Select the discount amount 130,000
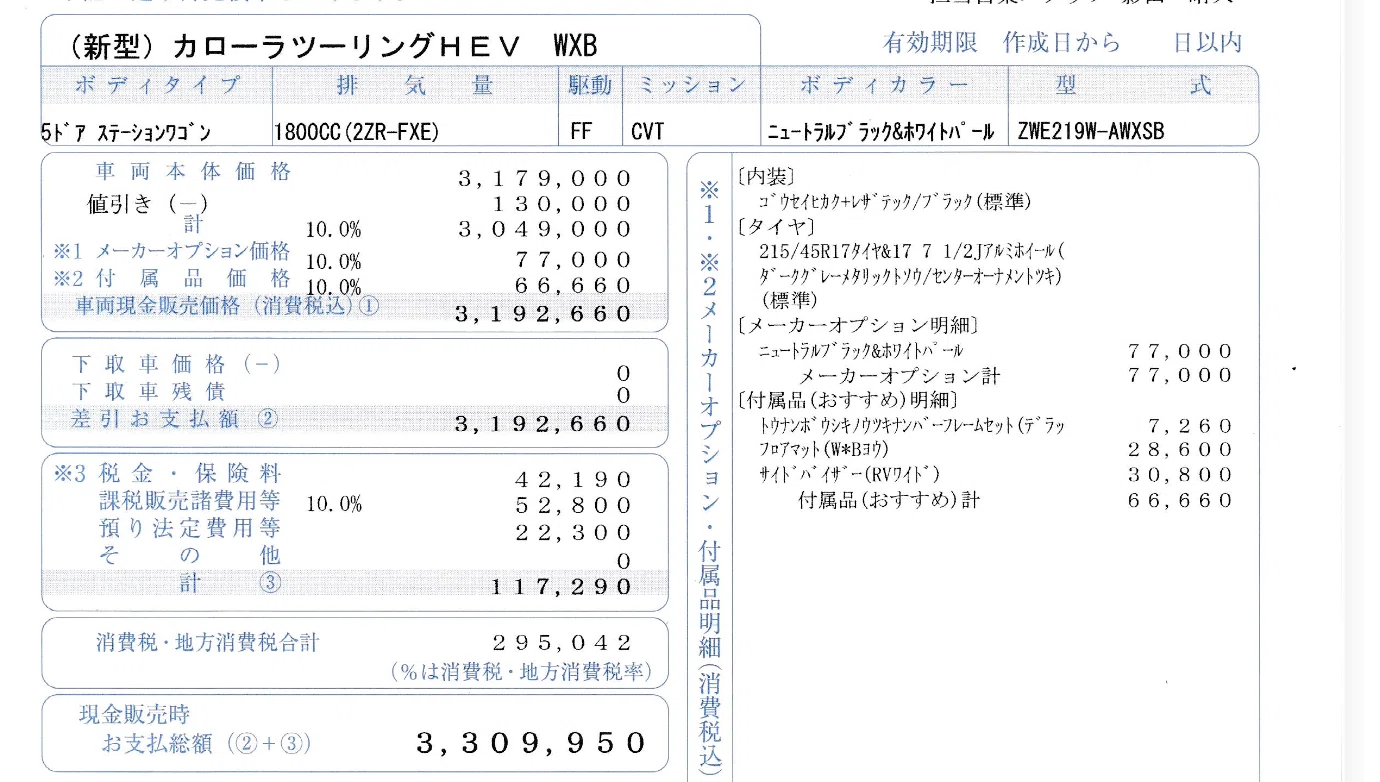 [563, 204]
